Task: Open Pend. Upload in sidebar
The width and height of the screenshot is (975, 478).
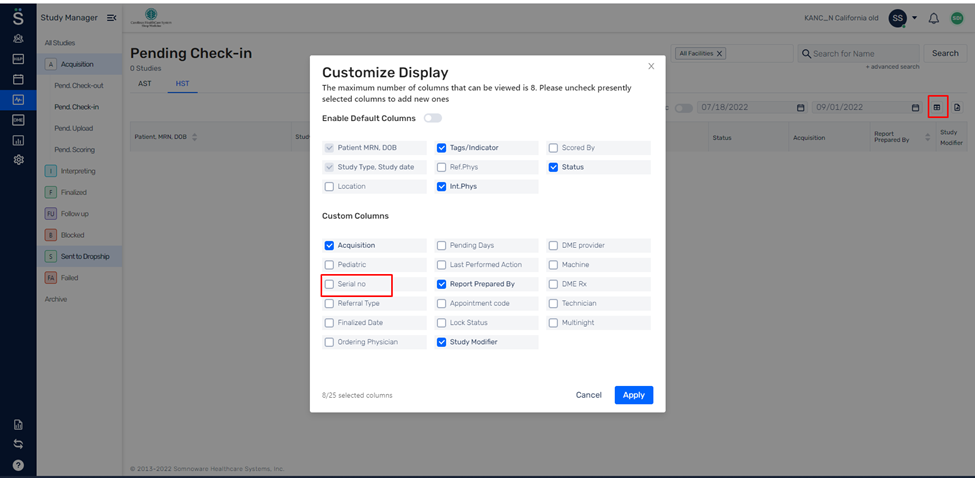Action: 73,129
